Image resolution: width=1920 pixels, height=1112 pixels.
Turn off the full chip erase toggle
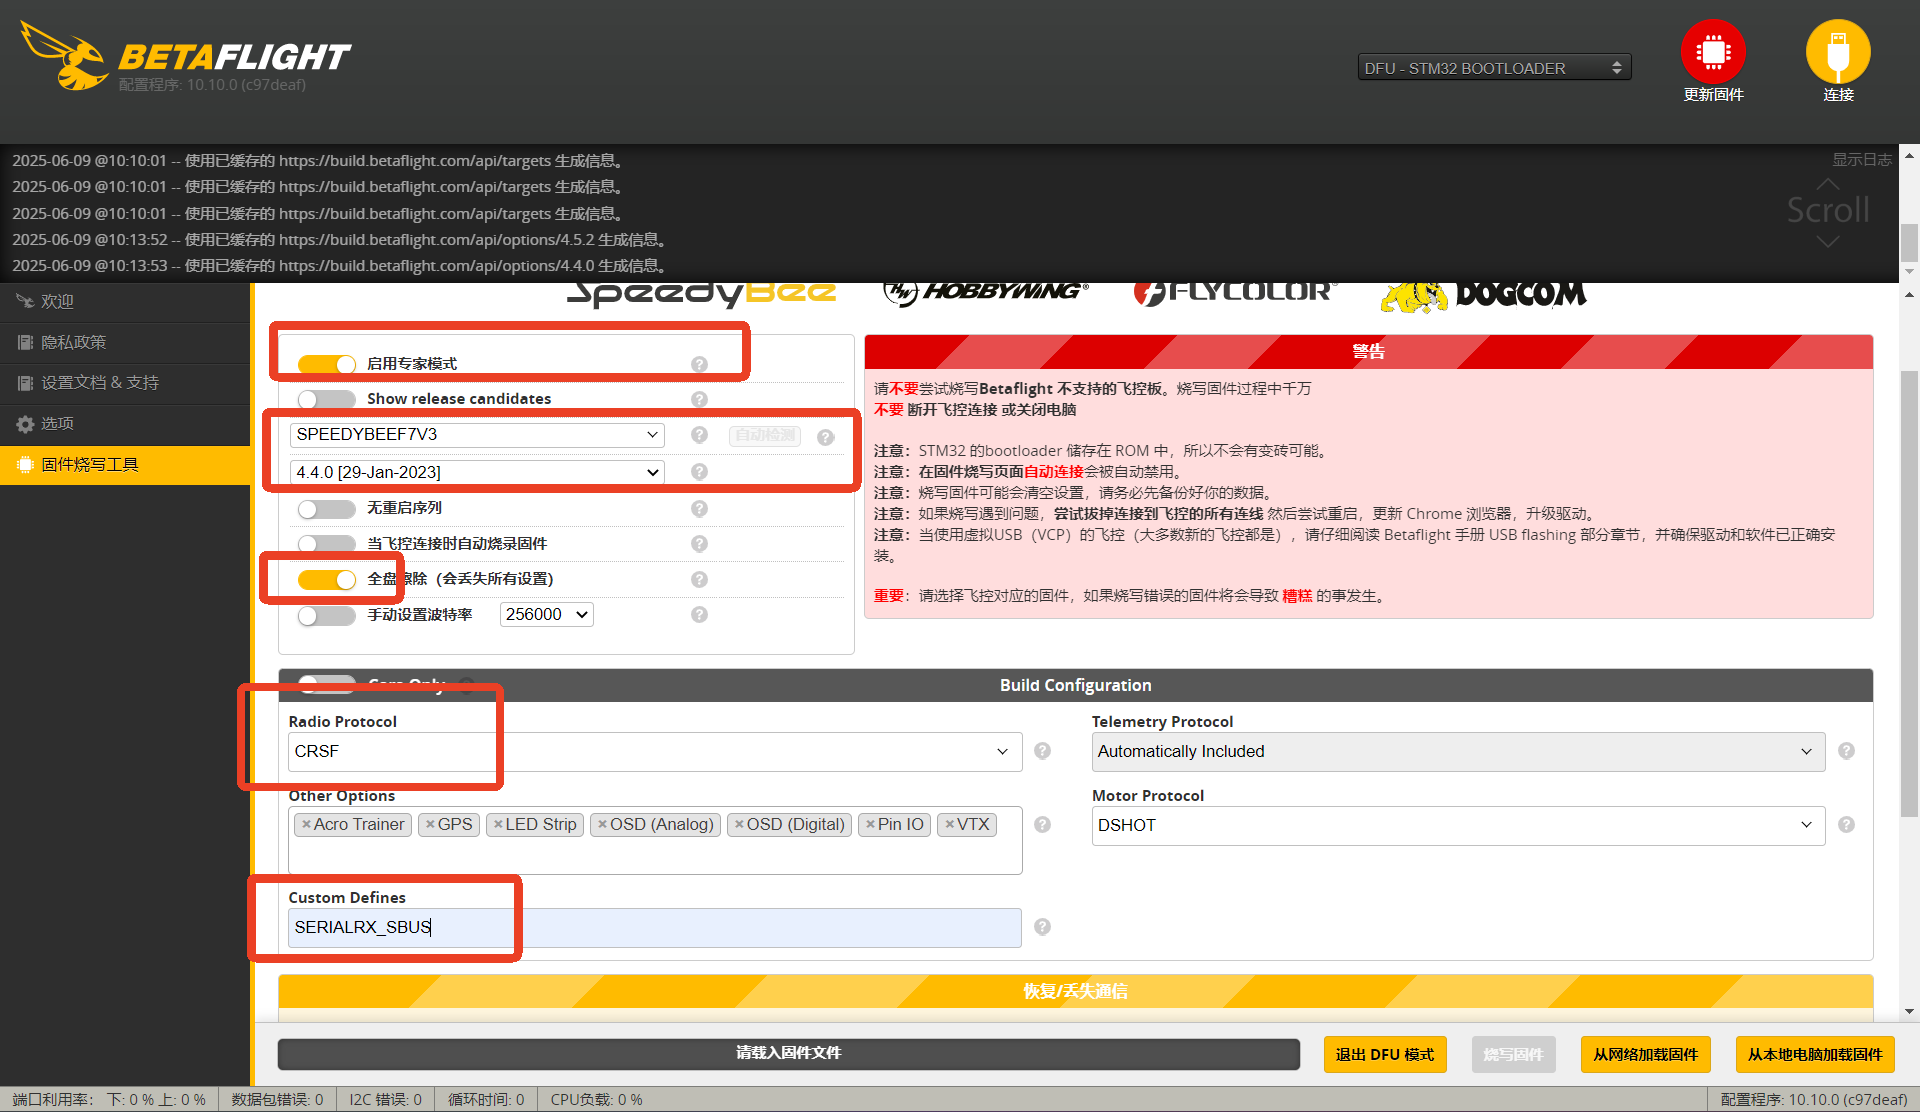[326, 579]
